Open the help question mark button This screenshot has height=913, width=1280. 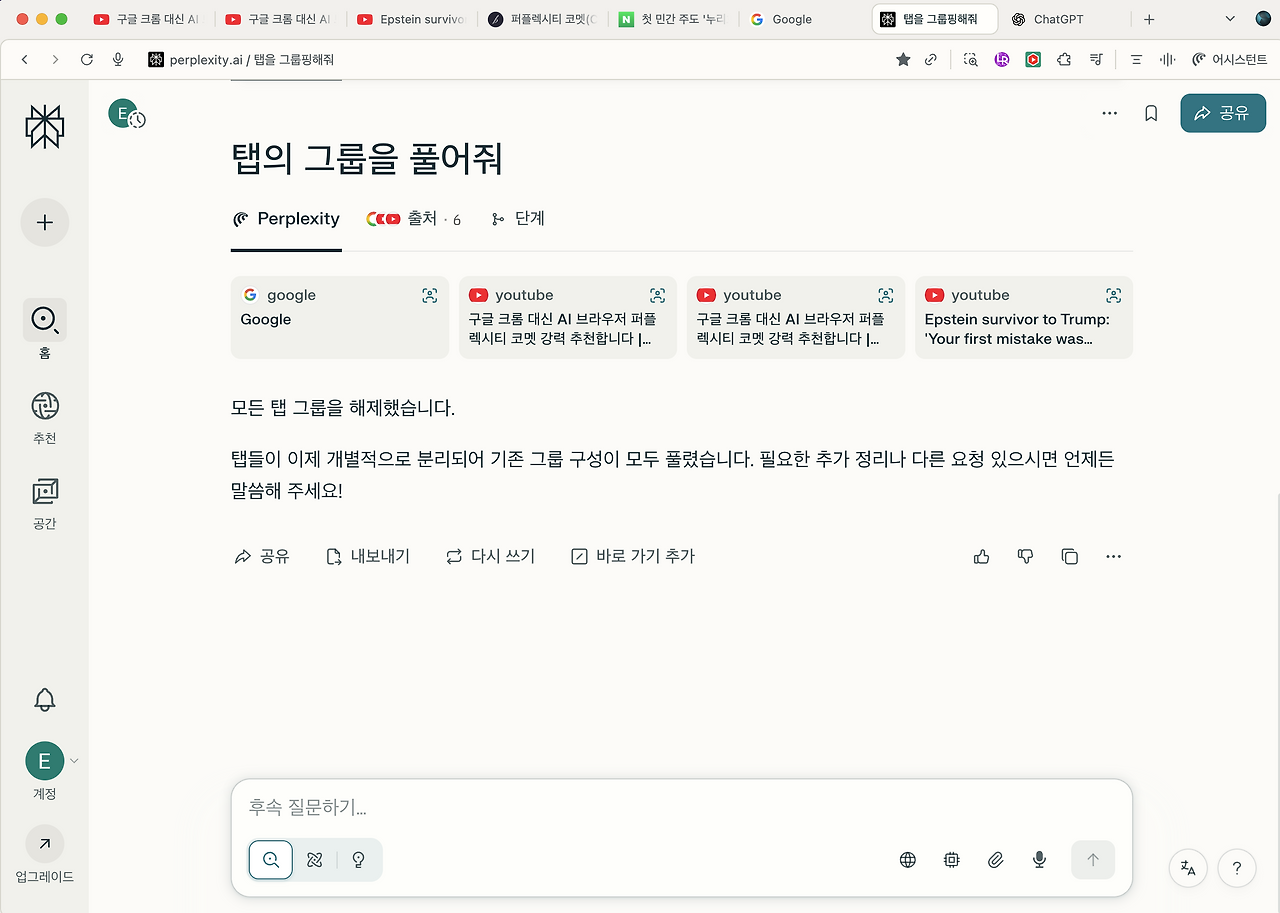tap(1237, 868)
